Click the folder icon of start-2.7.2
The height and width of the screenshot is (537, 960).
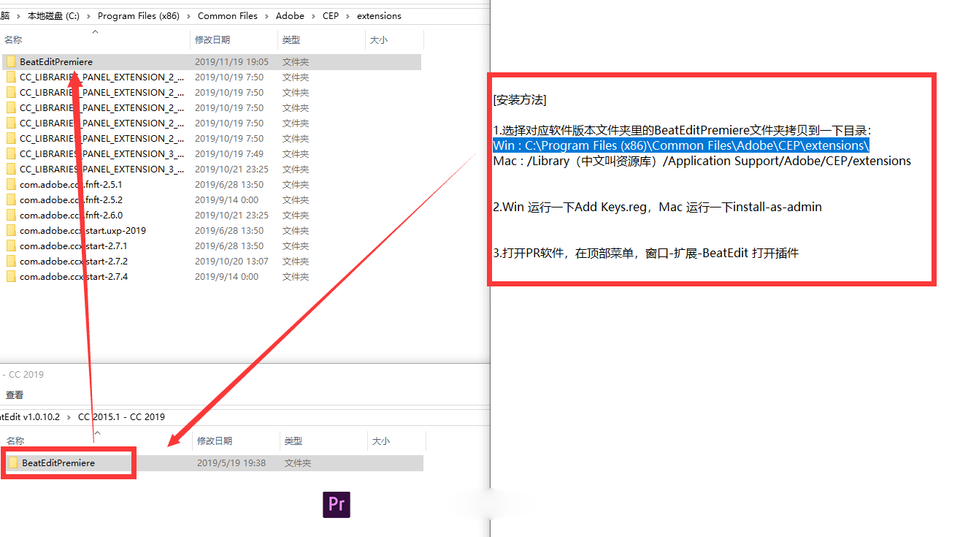[11, 261]
